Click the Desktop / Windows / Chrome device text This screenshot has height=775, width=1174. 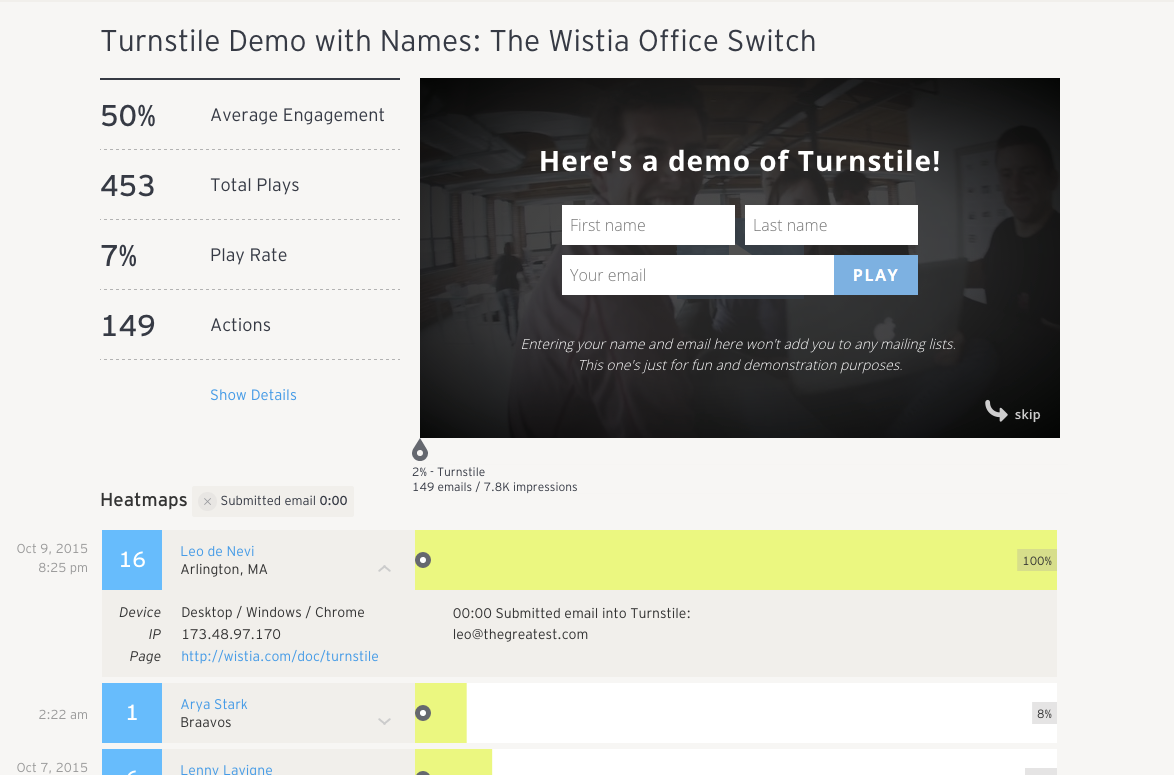(x=273, y=612)
